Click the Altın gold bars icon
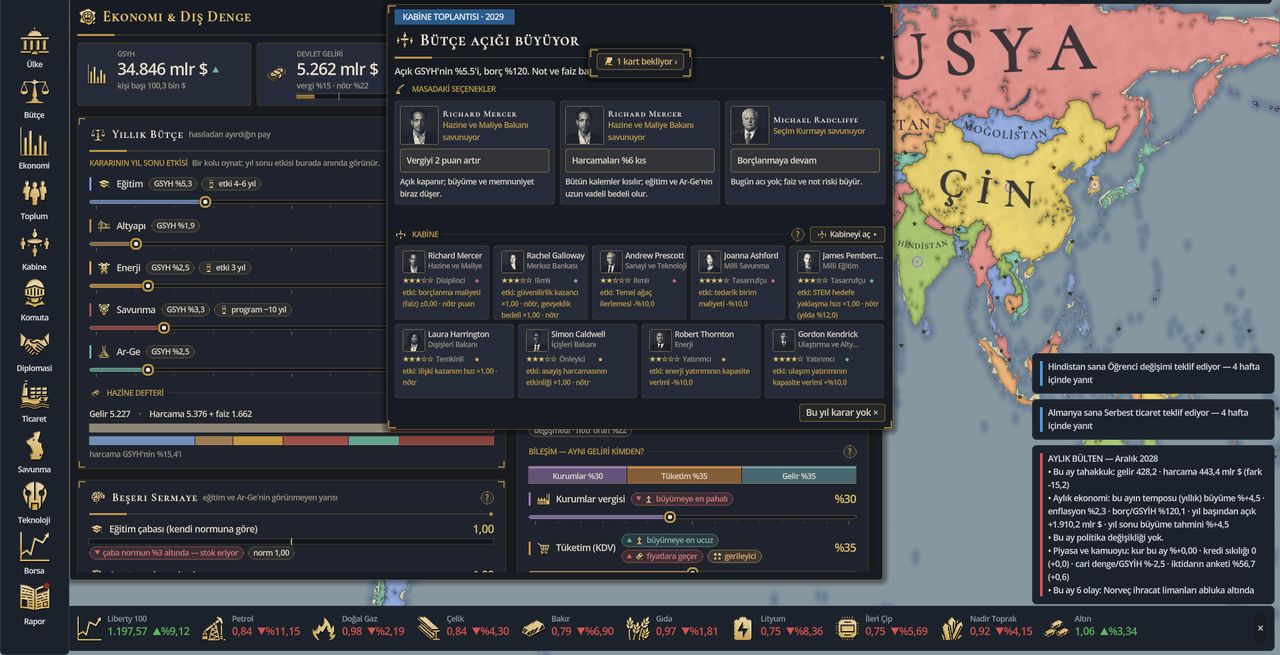 pos(1056,628)
